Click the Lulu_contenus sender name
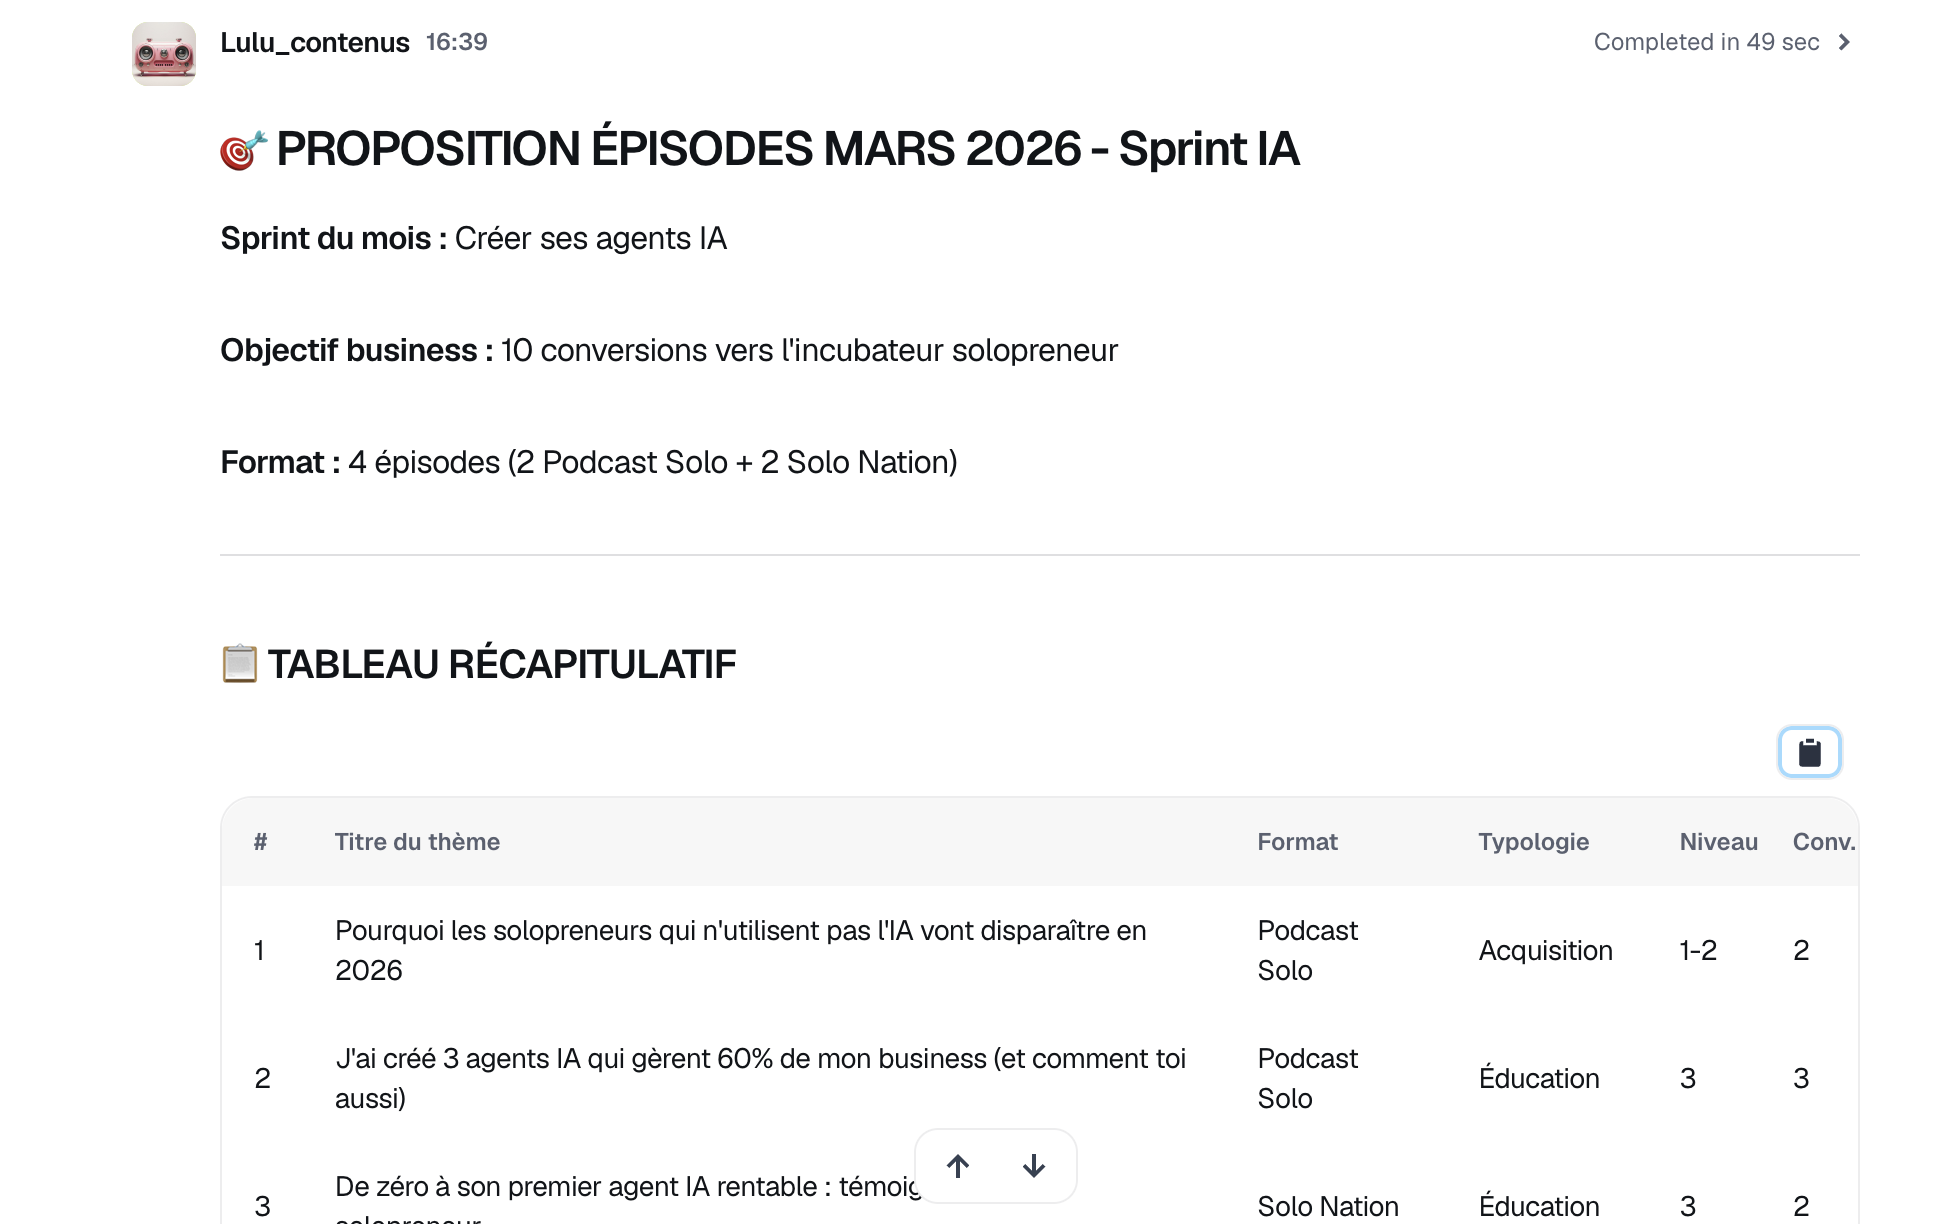The width and height of the screenshot is (1934, 1224). click(x=315, y=42)
